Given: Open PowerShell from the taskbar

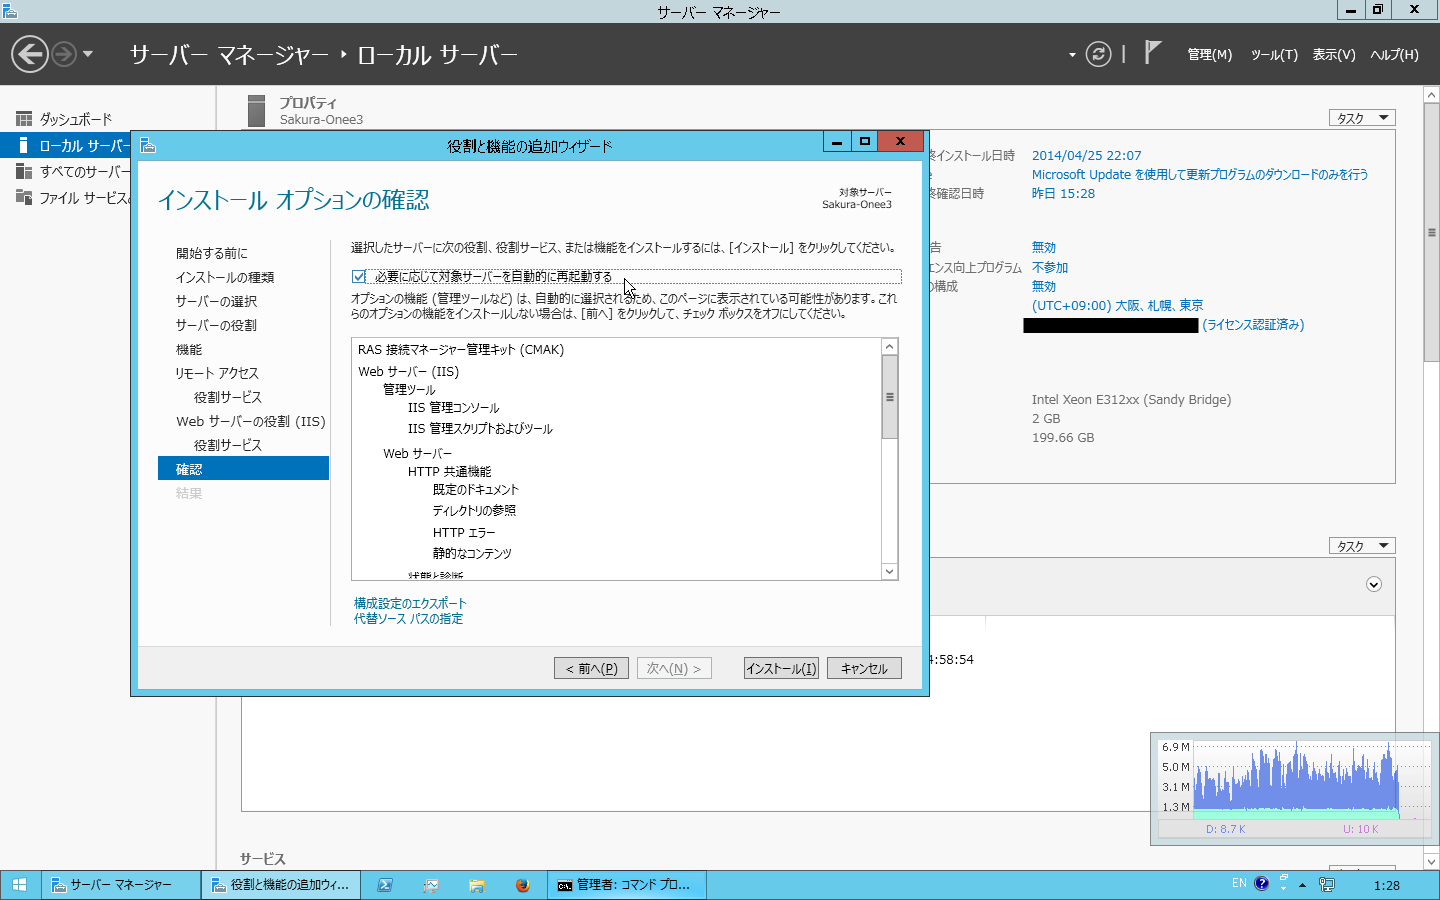Looking at the screenshot, I should click(x=385, y=885).
